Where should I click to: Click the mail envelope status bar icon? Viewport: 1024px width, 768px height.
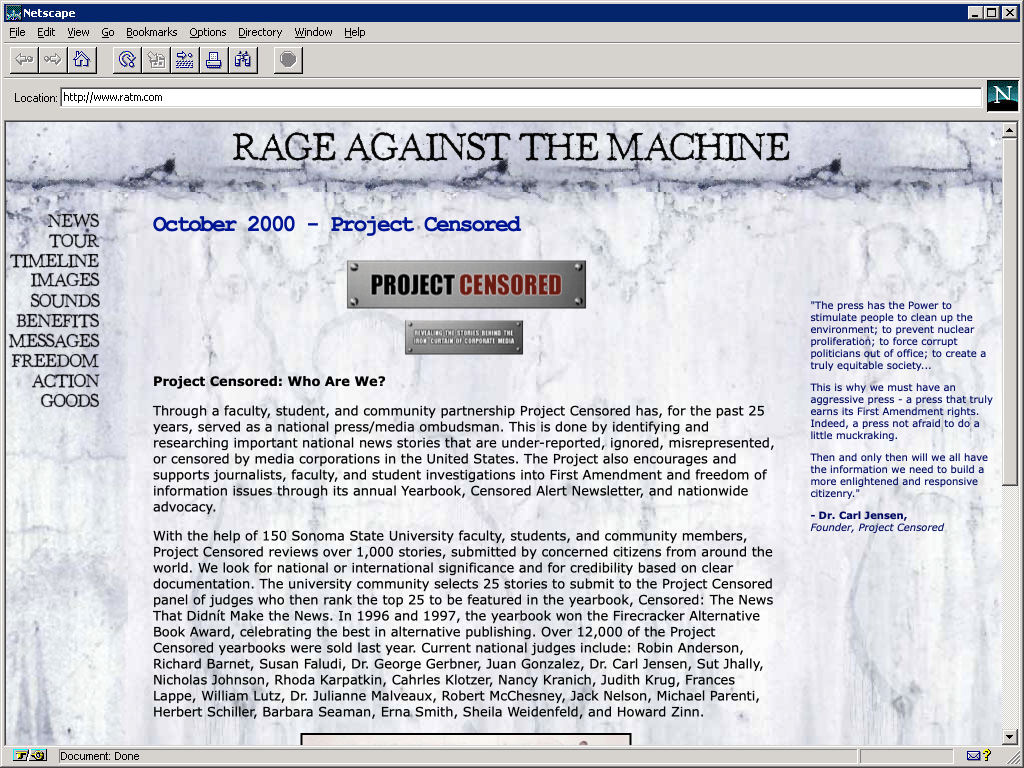point(973,756)
